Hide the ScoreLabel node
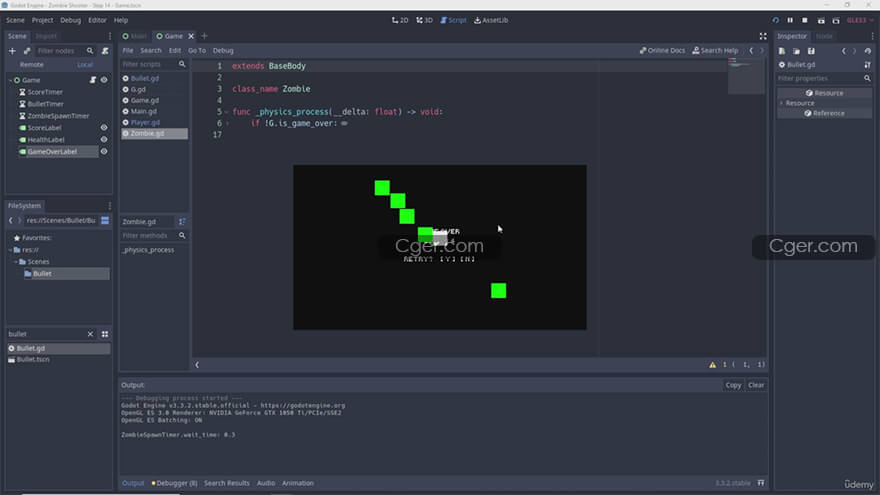Screen dimensions: 880x495 click(103, 128)
